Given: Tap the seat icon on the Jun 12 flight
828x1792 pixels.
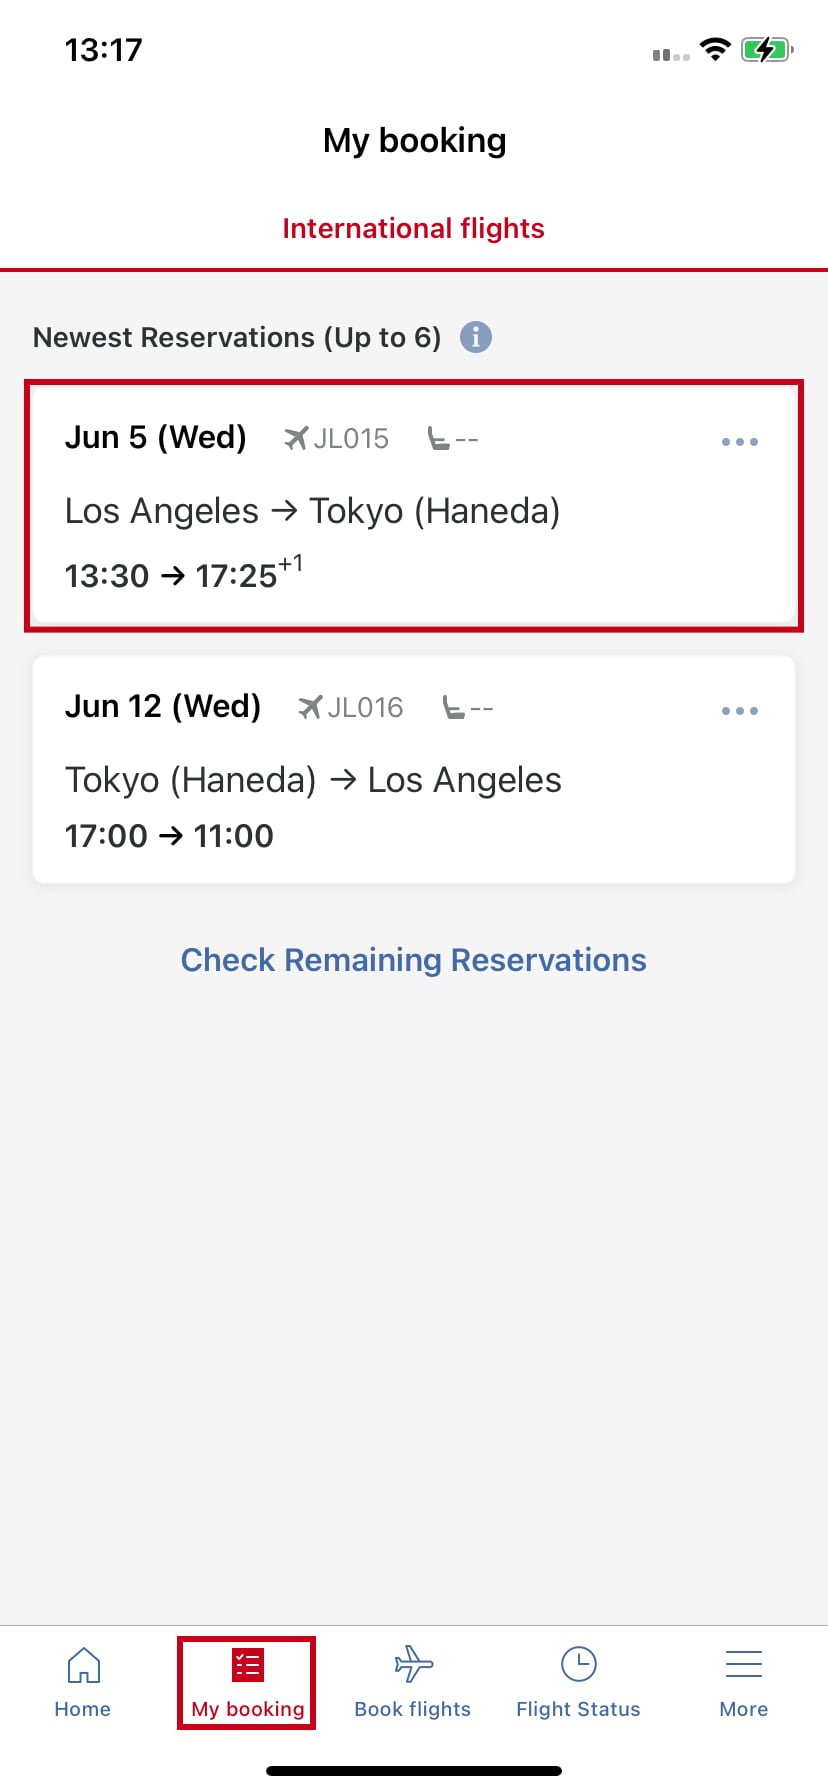Looking at the screenshot, I should pos(453,708).
